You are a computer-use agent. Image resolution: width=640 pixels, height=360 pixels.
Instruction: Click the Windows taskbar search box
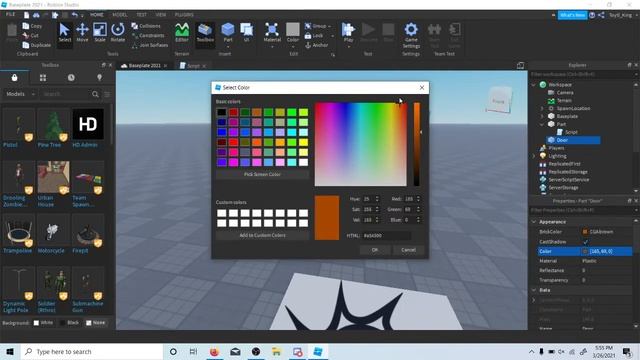coord(91,351)
